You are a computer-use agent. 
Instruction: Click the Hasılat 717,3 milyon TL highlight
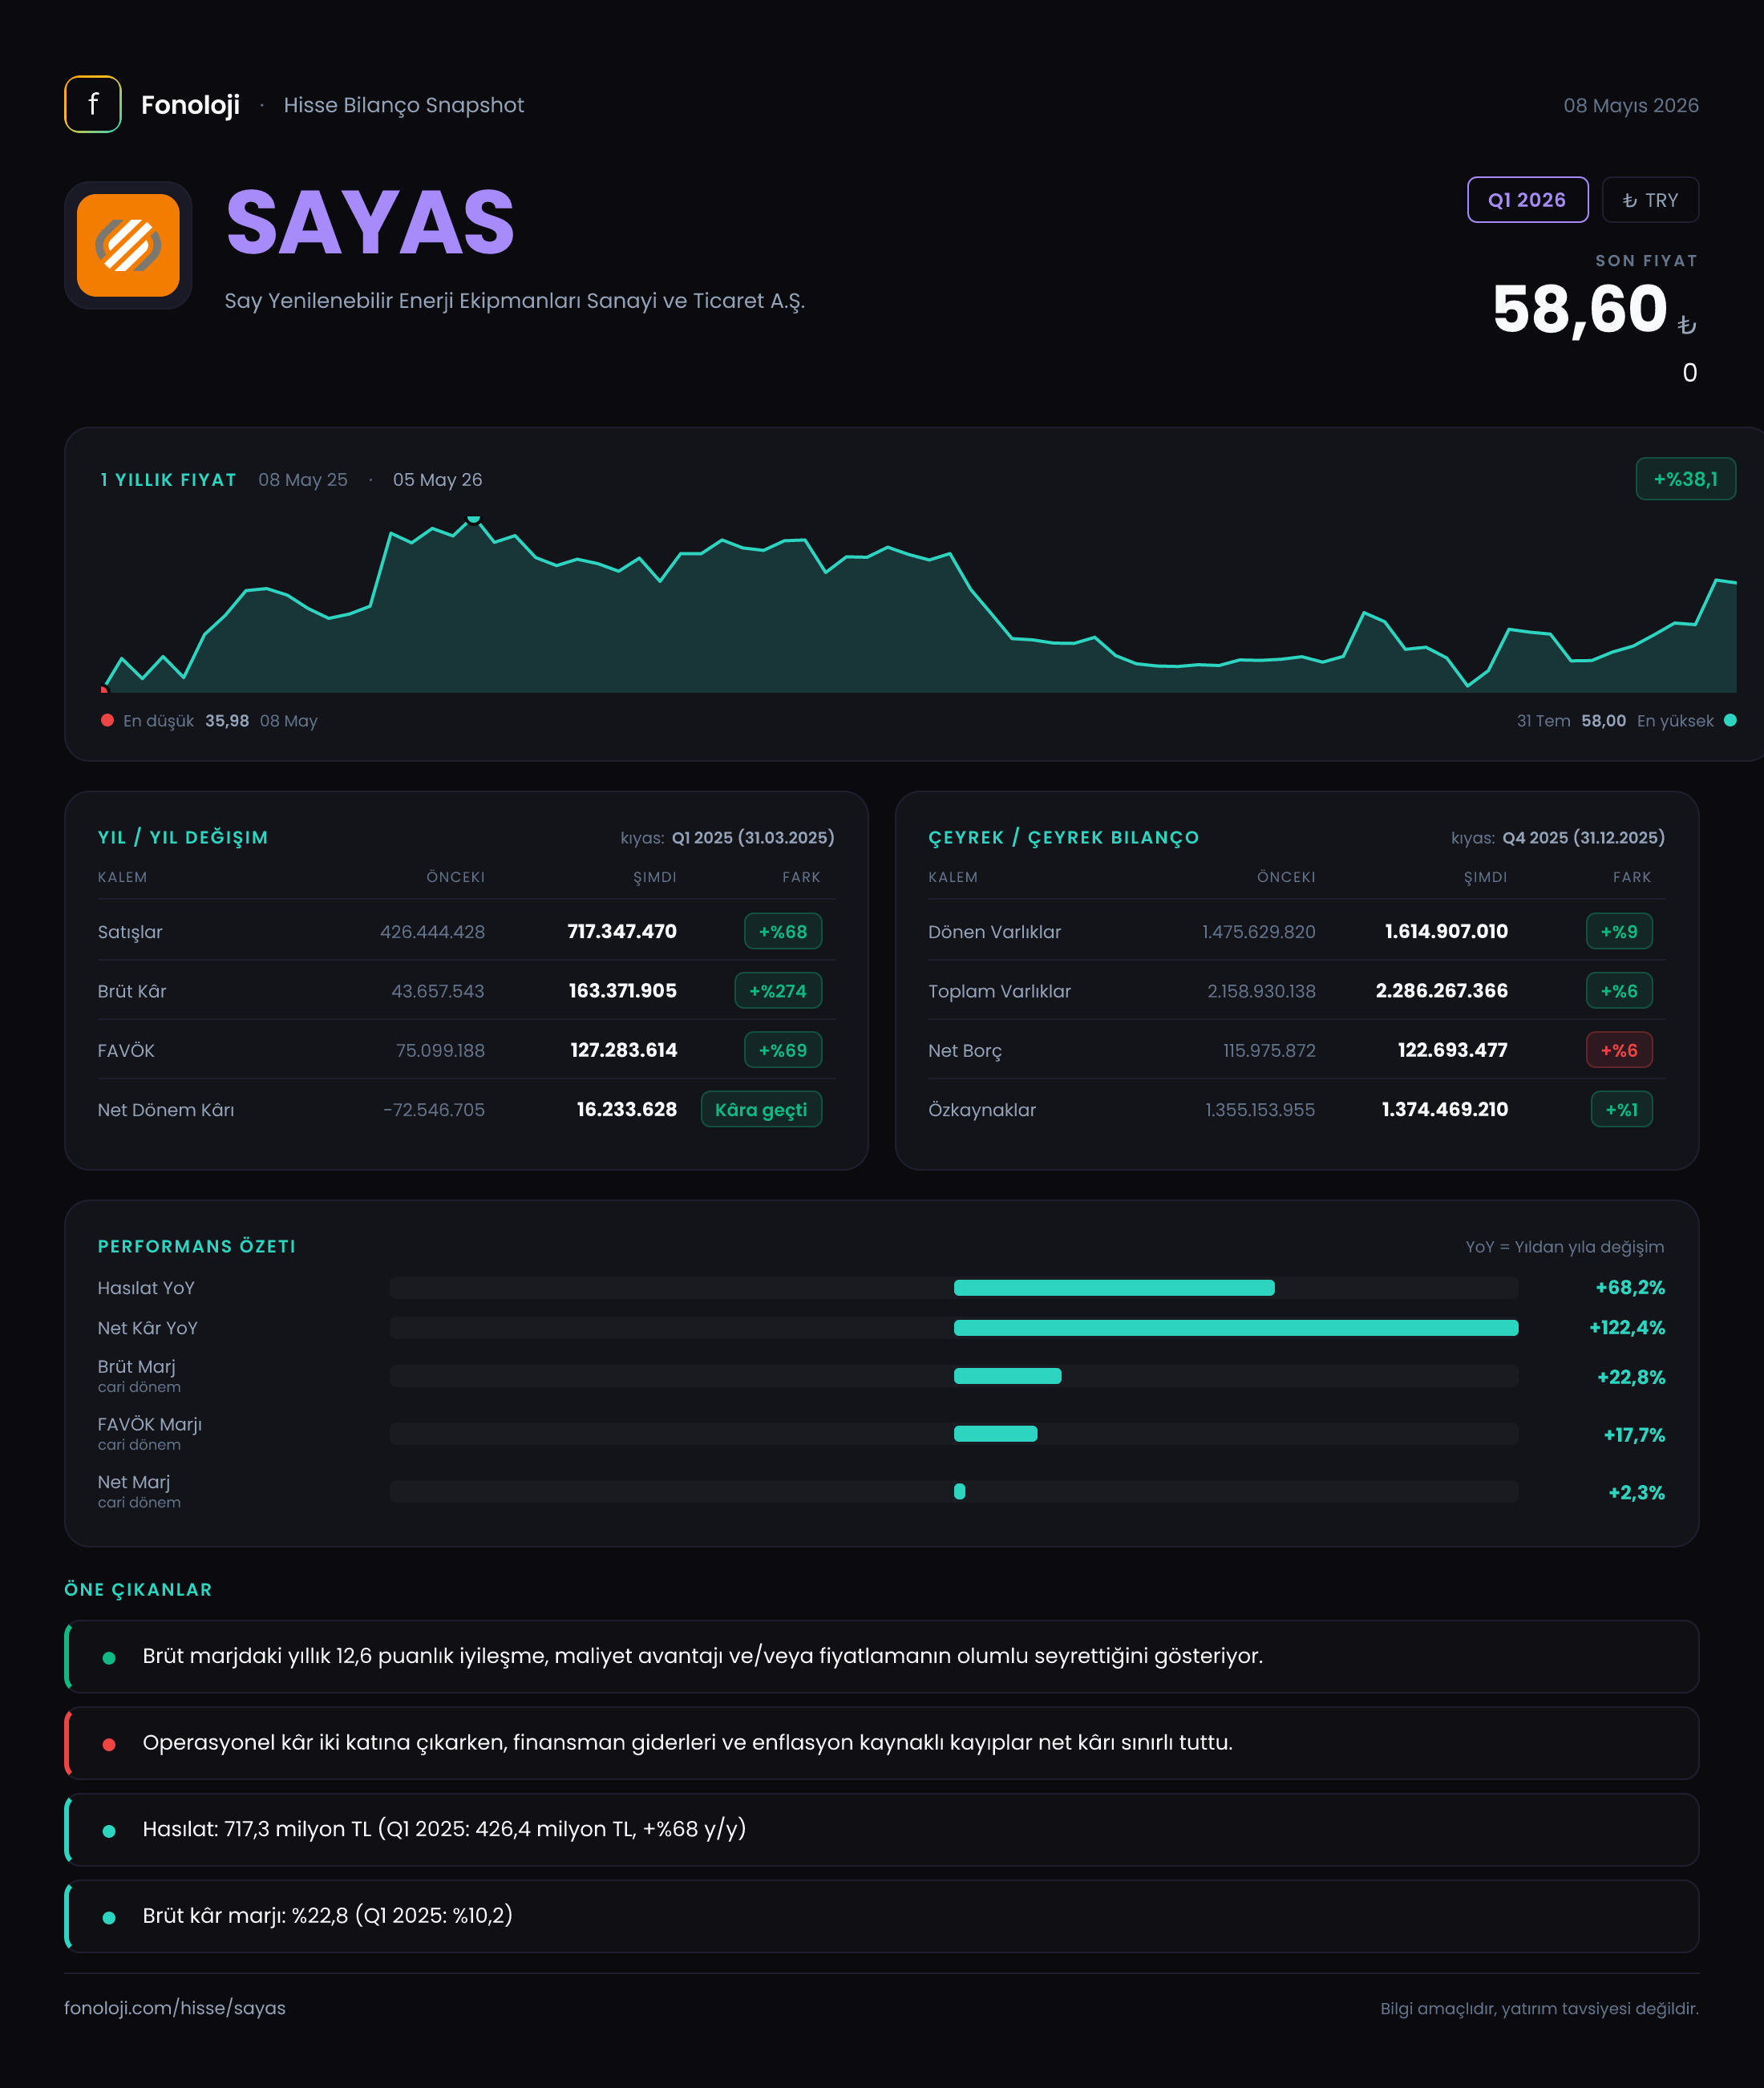point(882,1830)
